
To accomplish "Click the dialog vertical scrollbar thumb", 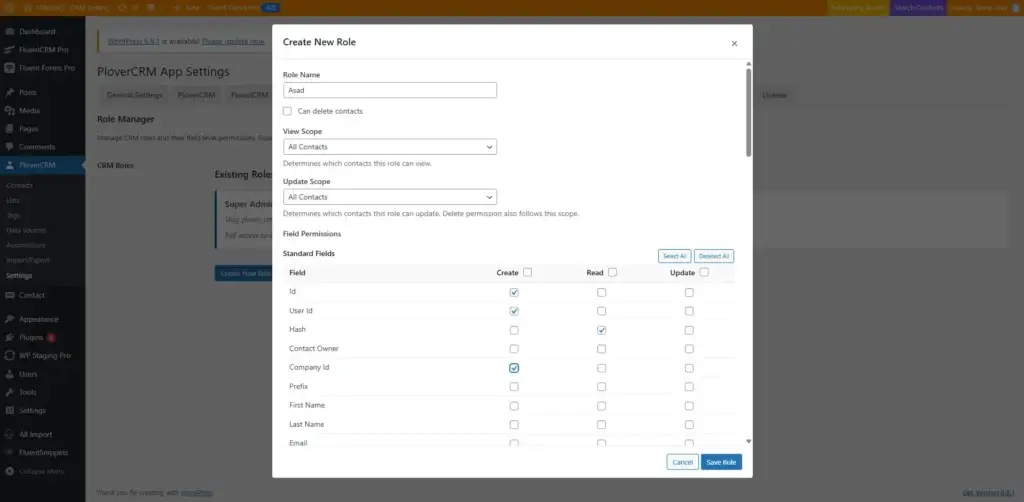I will pyautogui.click(x=748, y=112).
